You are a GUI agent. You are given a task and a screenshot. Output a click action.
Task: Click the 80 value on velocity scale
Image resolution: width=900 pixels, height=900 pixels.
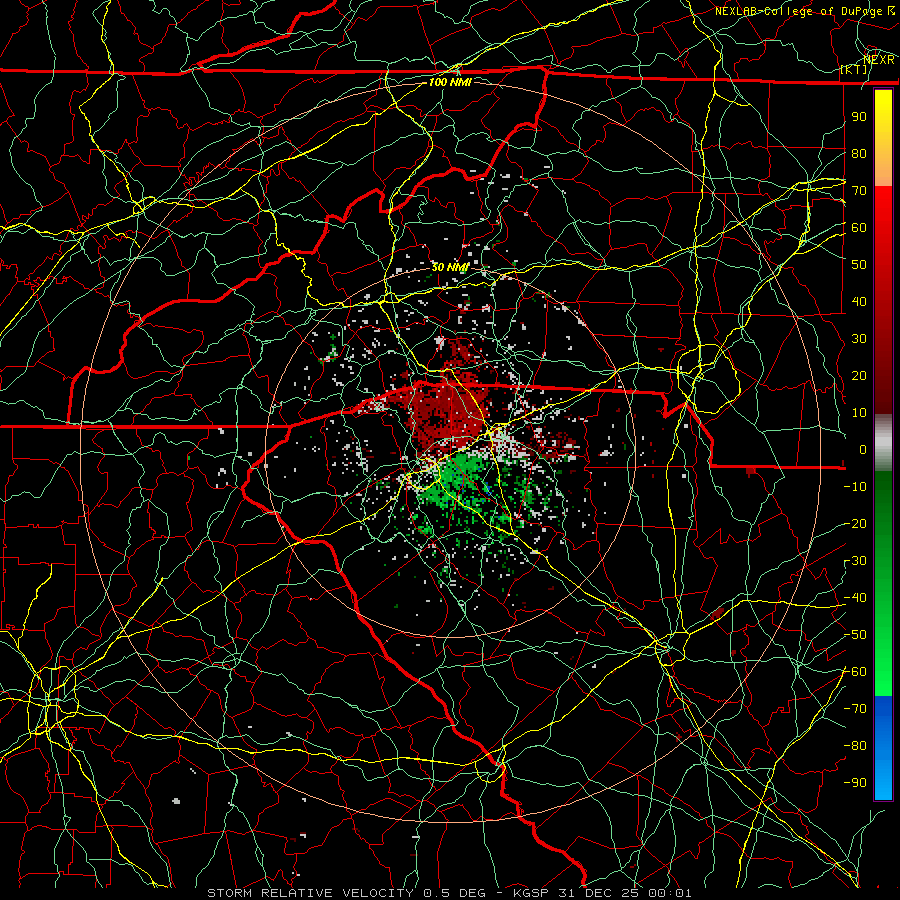click(859, 153)
